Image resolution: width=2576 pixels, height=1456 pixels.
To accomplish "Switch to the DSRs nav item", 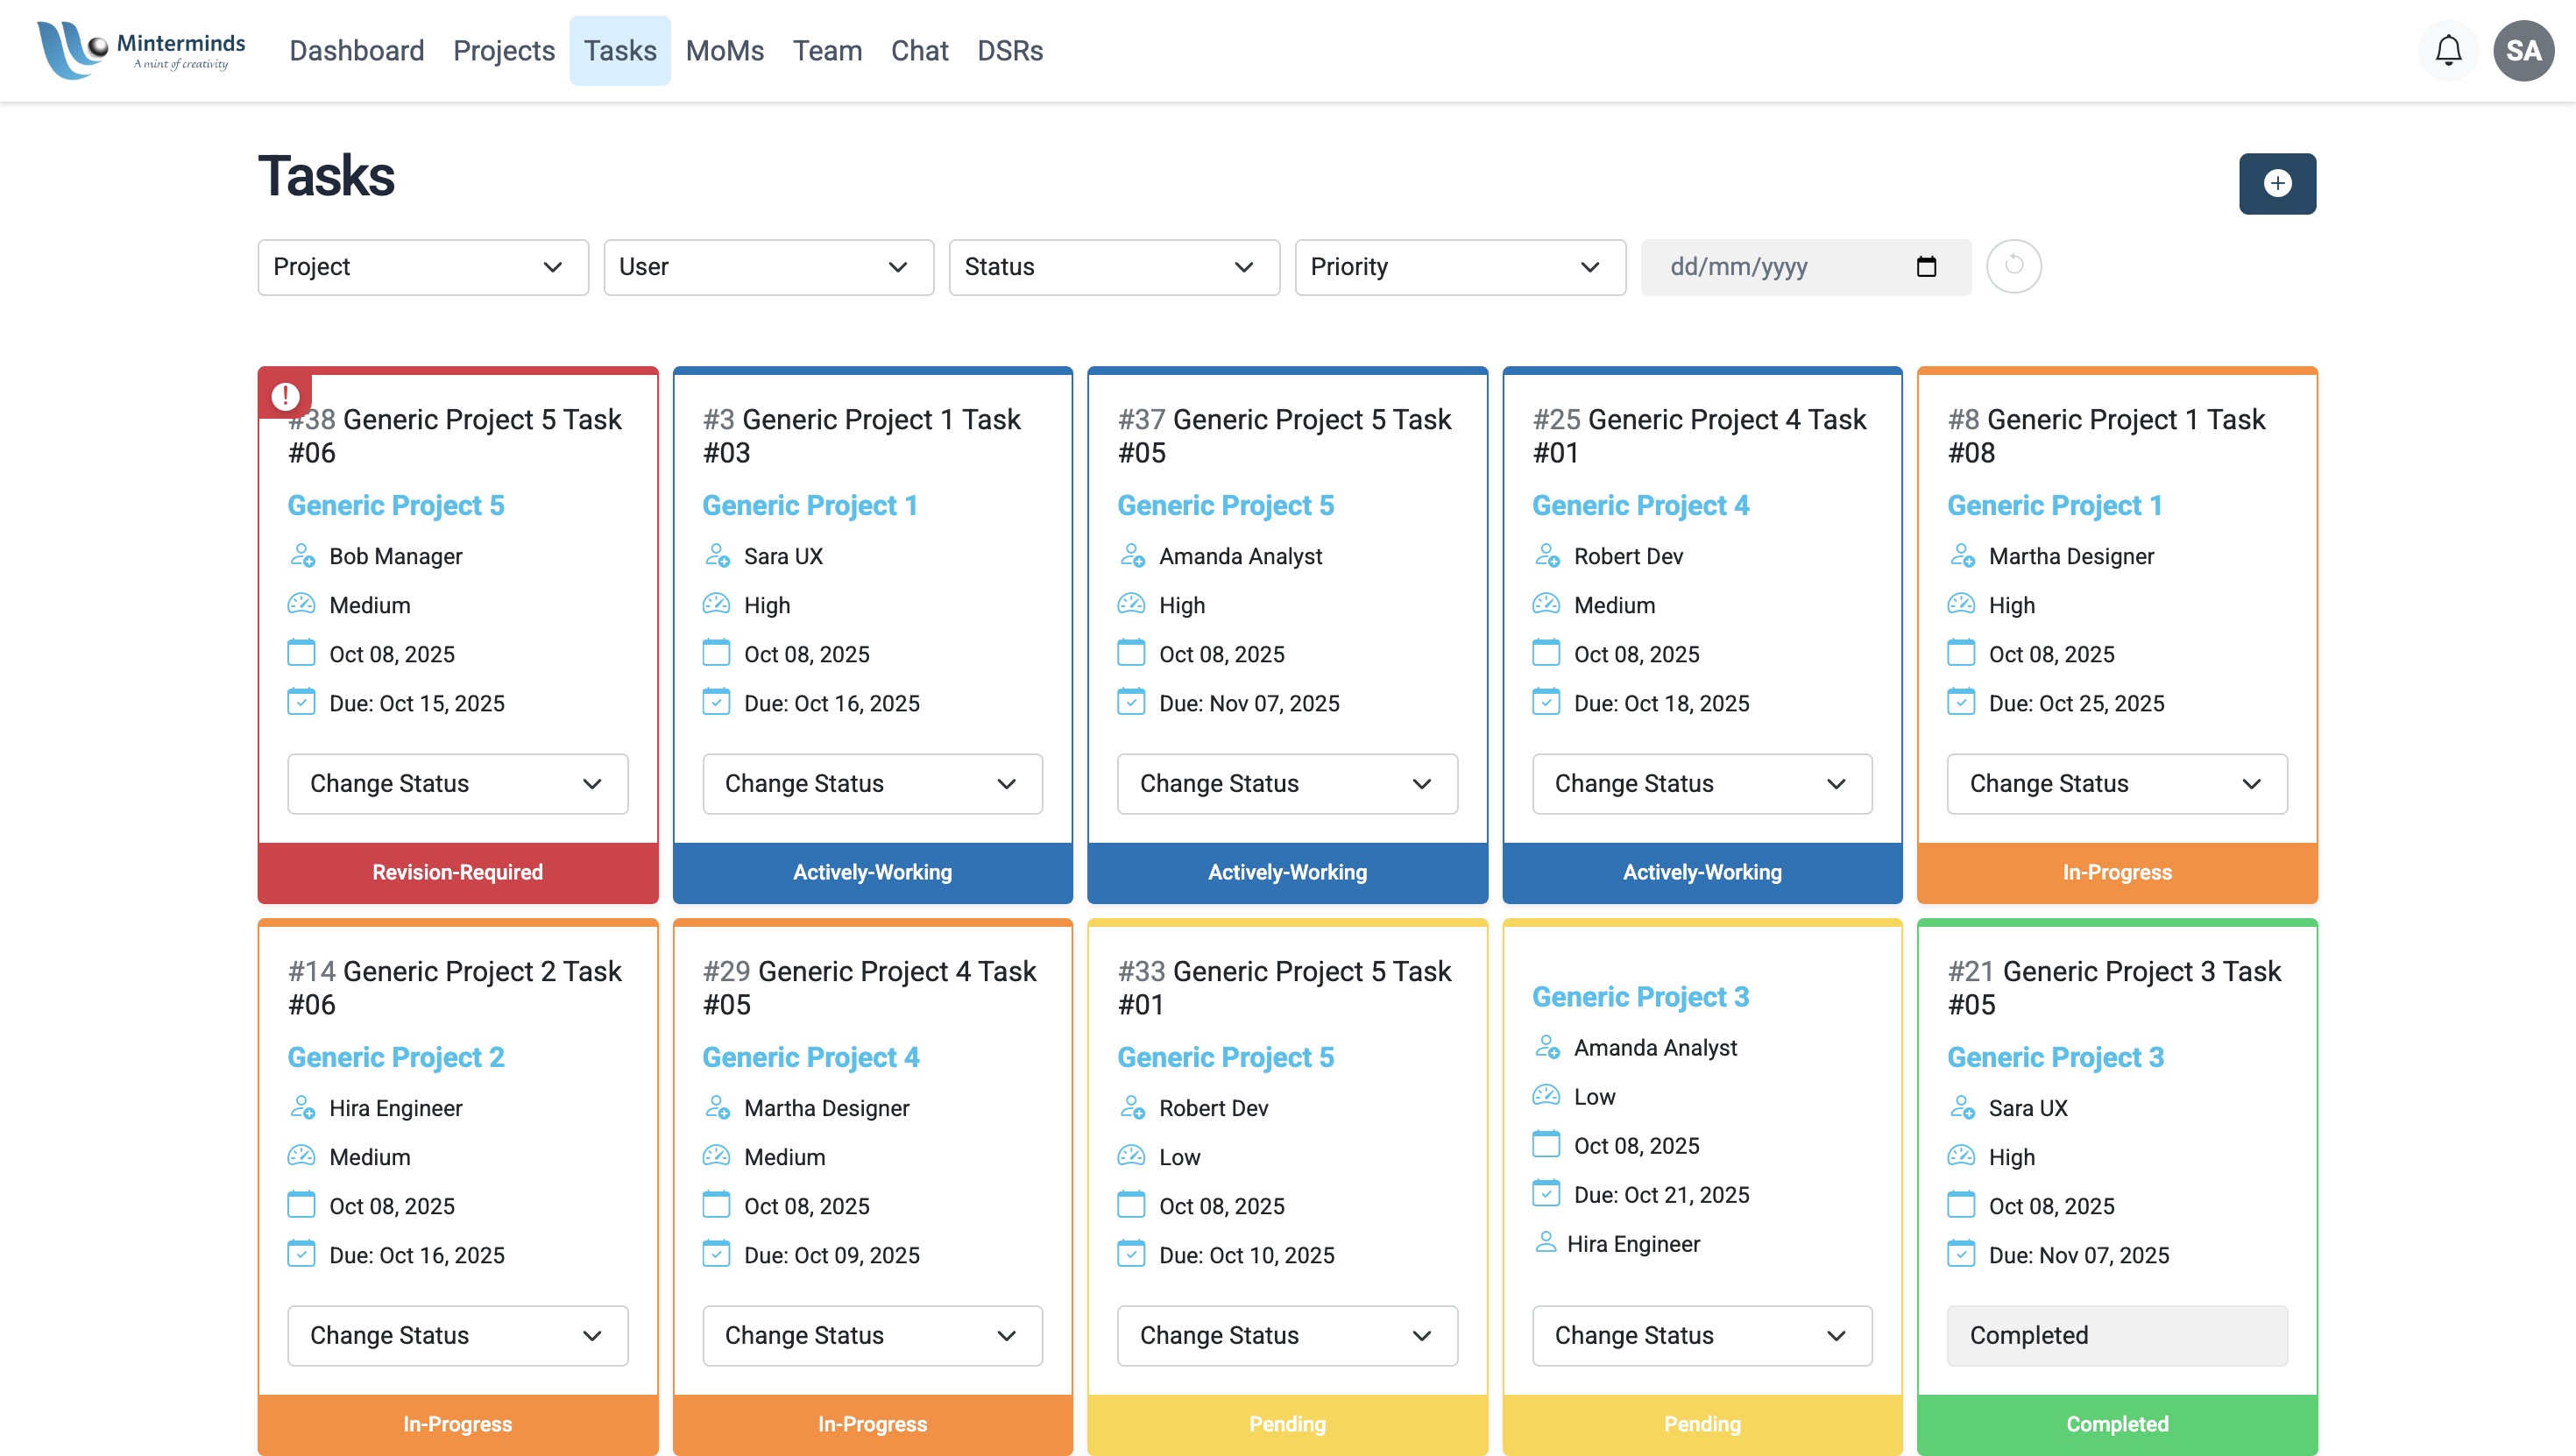I will click(1010, 50).
